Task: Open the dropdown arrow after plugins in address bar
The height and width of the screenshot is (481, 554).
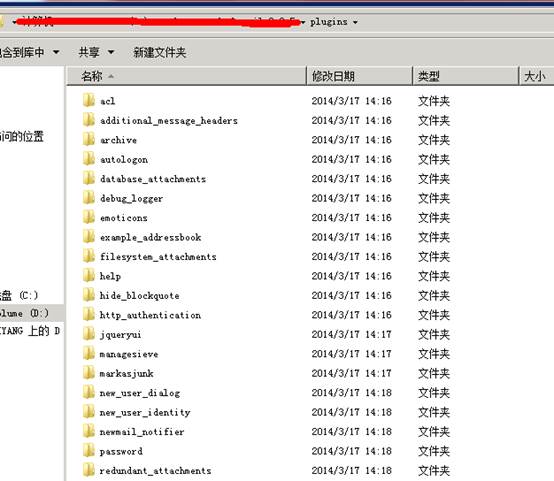Action: tap(355, 22)
